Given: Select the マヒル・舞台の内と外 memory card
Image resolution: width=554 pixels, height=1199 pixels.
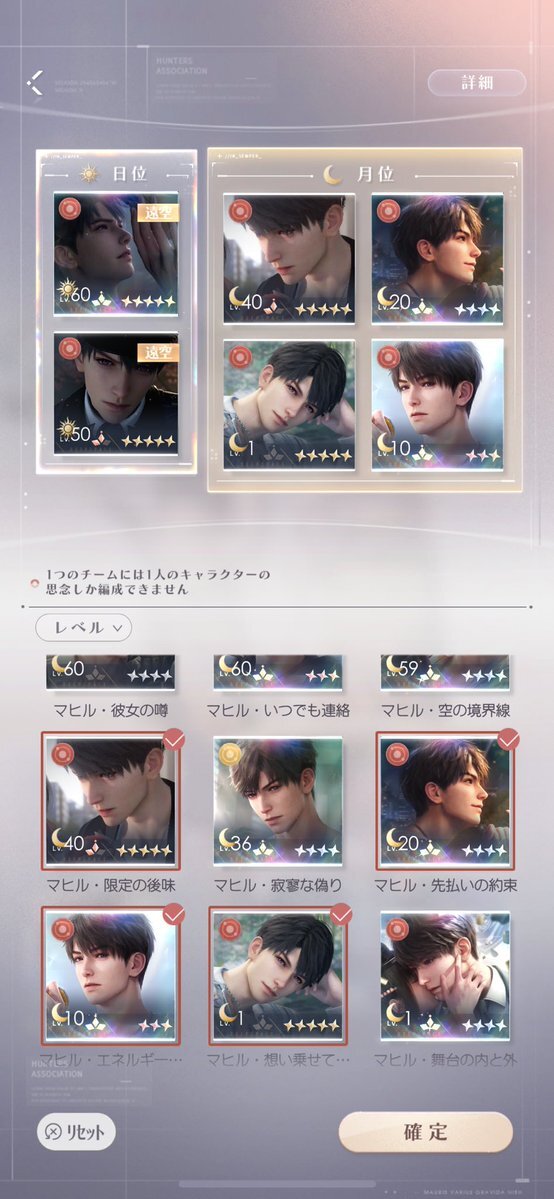Looking at the screenshot, I should (445, 976).
